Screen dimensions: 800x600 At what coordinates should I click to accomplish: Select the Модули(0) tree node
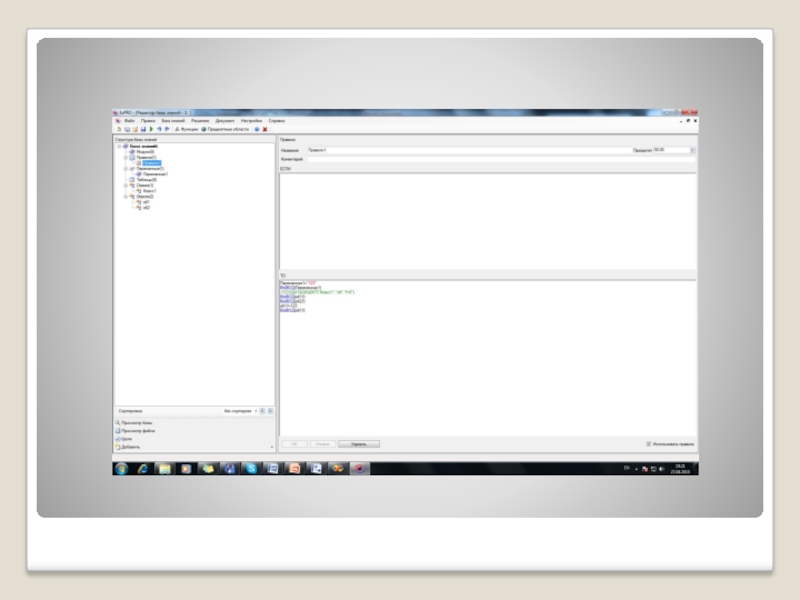click(145, 152)
